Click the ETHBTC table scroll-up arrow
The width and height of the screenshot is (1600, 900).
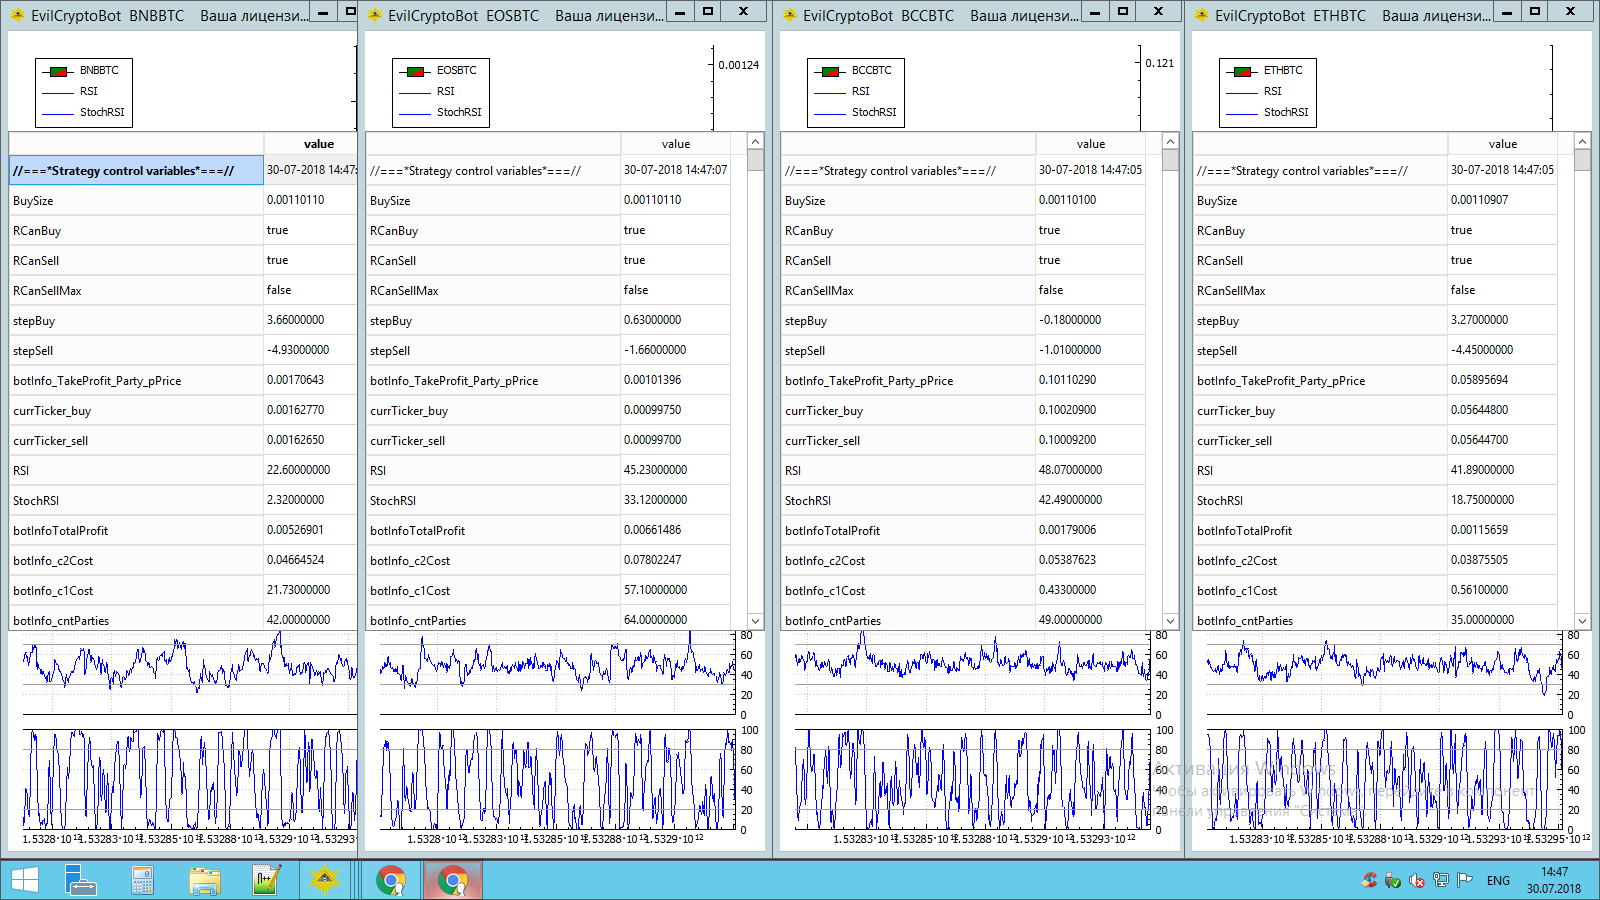pos(1582,142)
